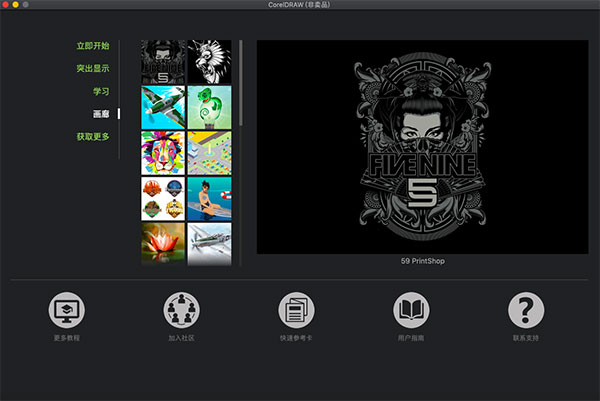Click the 59 PrintShop caption

tap(422, 261)
